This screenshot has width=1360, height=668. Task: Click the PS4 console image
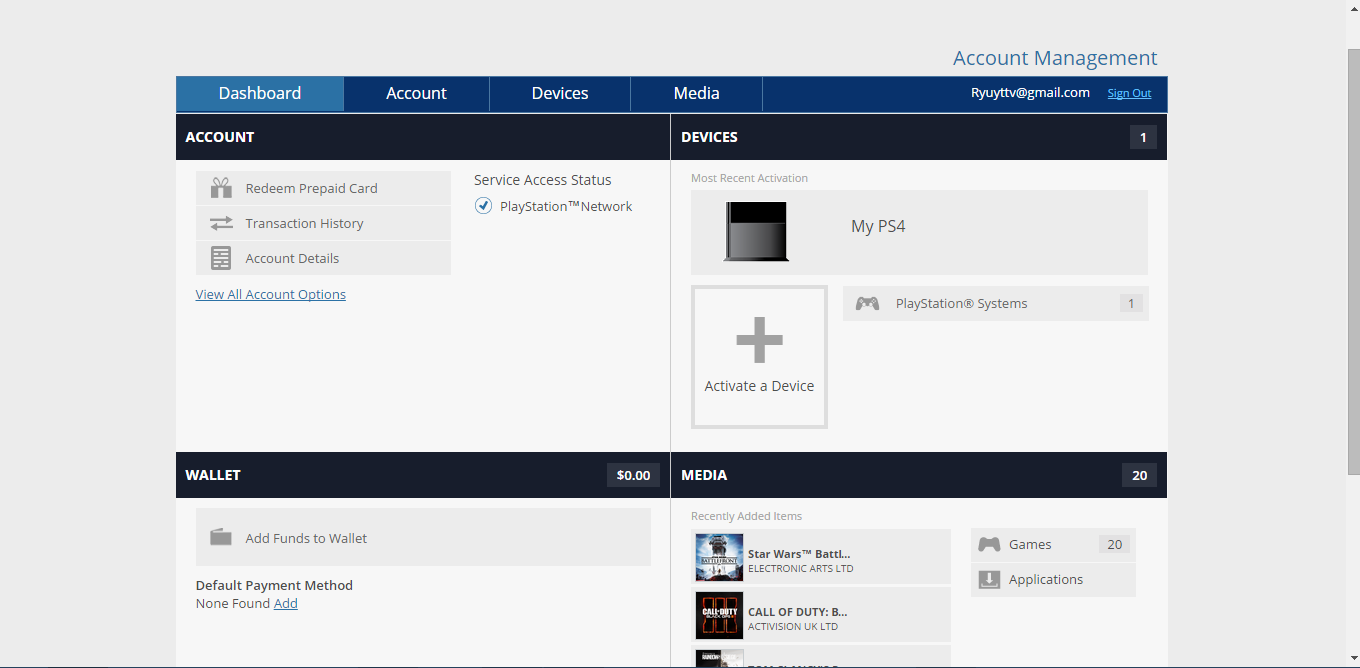point(756,232)
